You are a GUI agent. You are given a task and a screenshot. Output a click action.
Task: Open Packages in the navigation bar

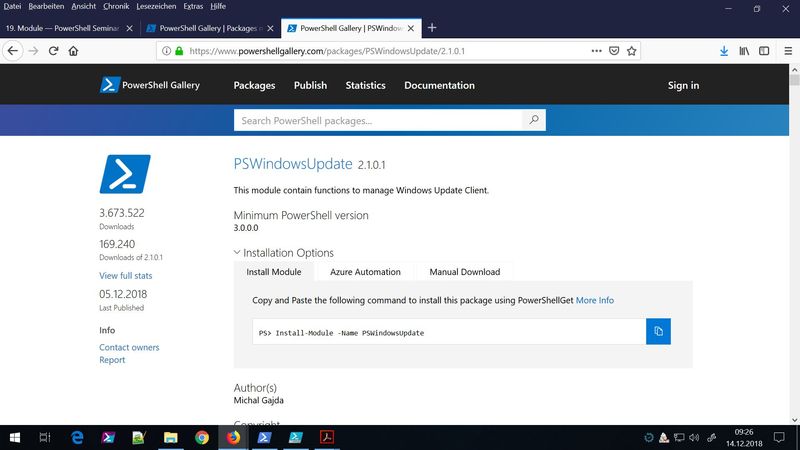point(254,85)
